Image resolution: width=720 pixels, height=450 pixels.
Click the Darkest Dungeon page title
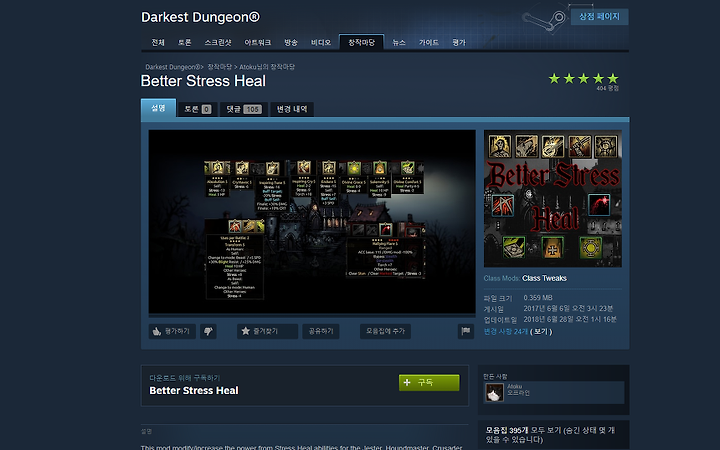(x=200, y=17)
